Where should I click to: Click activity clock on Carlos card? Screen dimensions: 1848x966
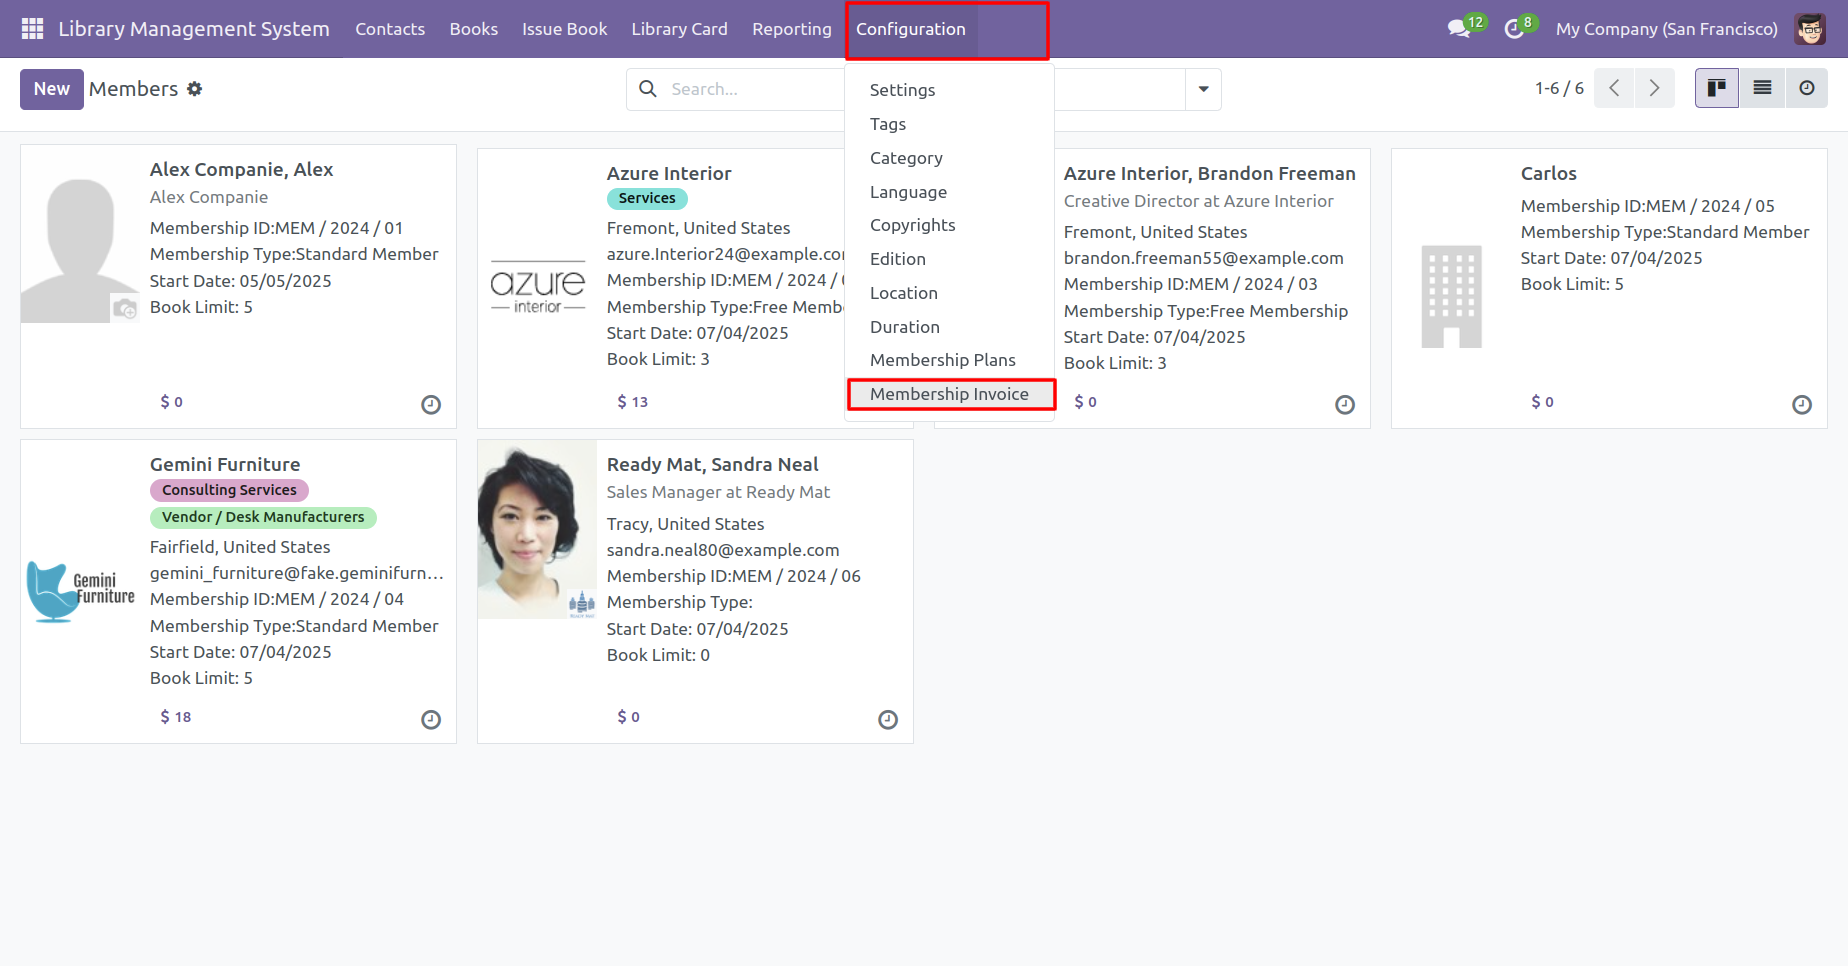click(x=1801, y=405)
